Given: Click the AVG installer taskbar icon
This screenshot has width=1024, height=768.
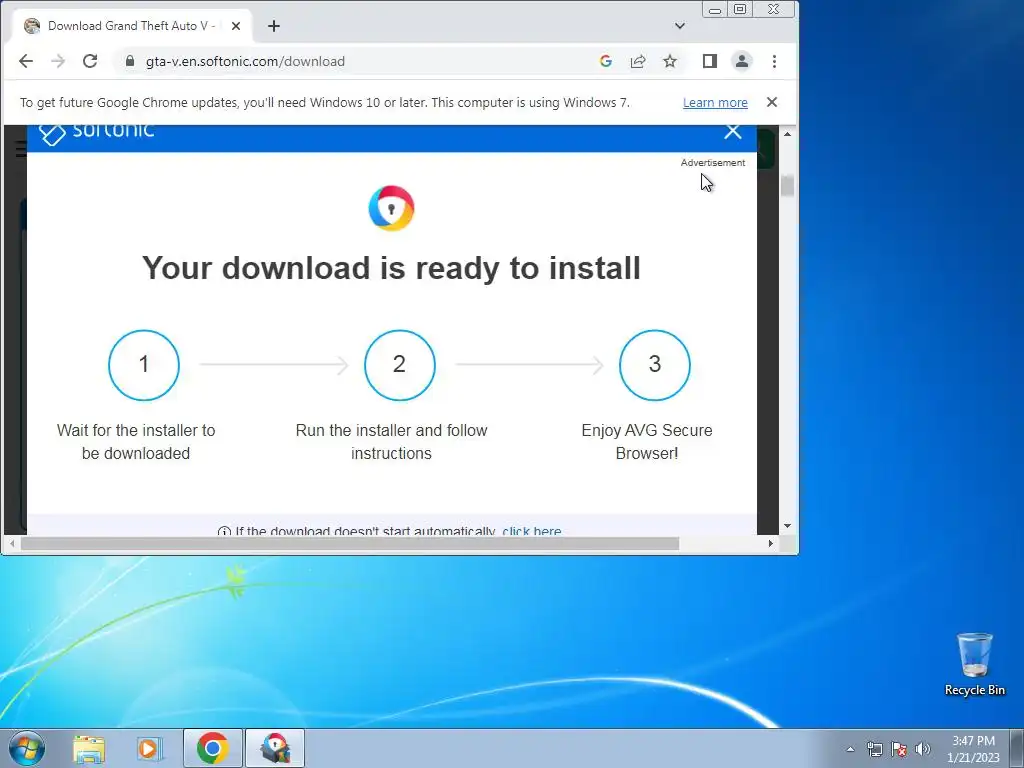Looking at the screenshot, I should (x=275, y=748).
